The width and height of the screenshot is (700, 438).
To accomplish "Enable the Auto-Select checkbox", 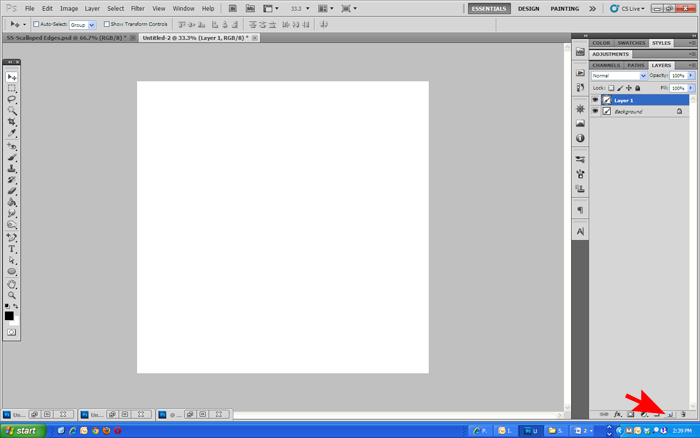I will [x=36, y=24].
